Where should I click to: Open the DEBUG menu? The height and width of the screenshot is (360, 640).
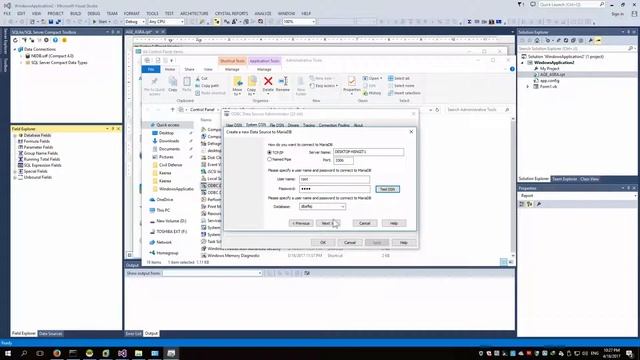[x=93, y=13]
